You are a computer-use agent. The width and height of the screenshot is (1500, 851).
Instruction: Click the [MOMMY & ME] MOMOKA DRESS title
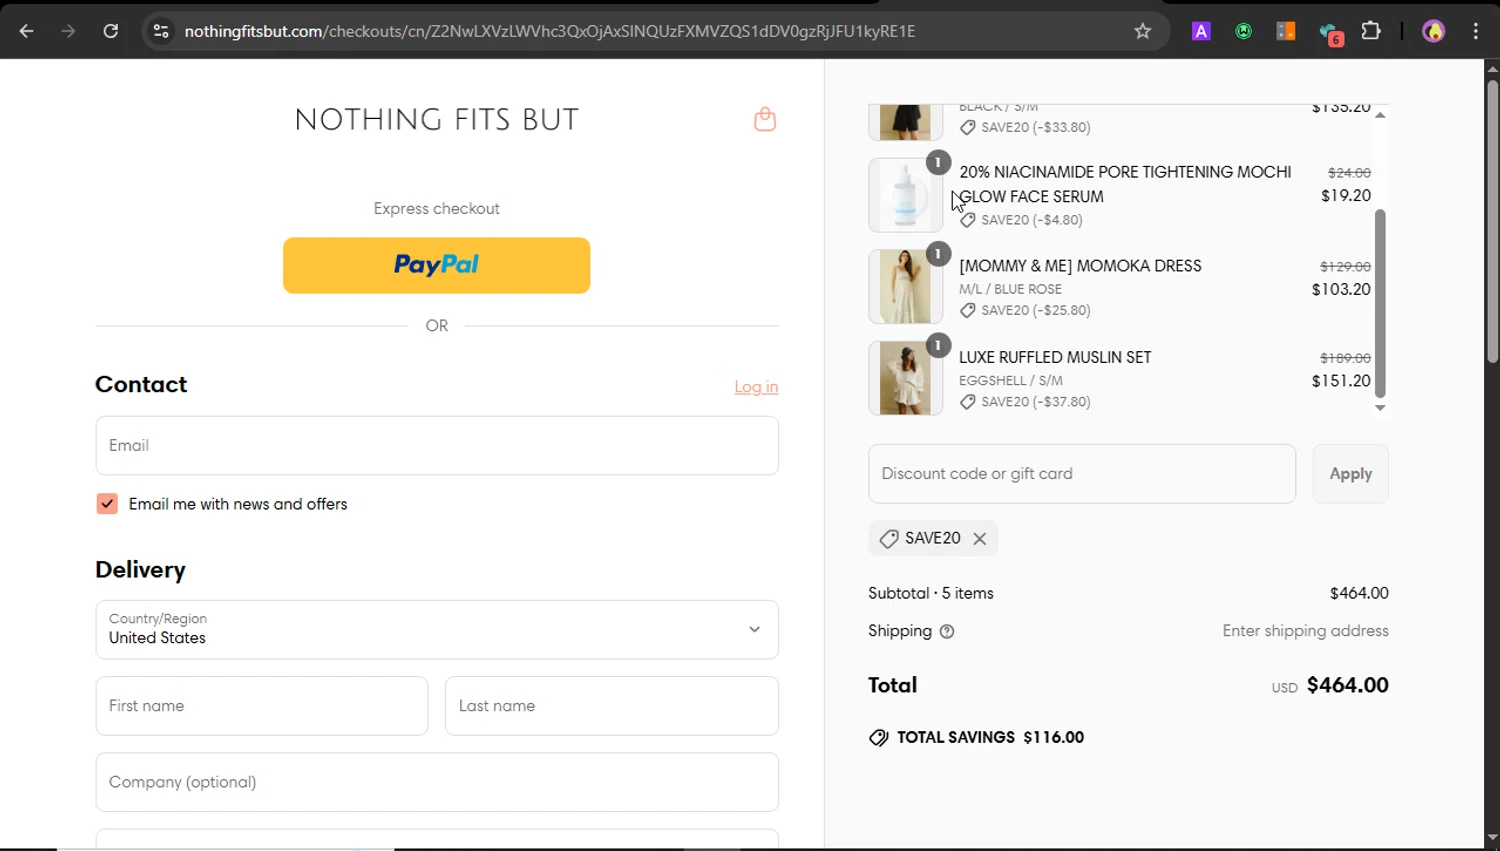(x=1080, y=266)
